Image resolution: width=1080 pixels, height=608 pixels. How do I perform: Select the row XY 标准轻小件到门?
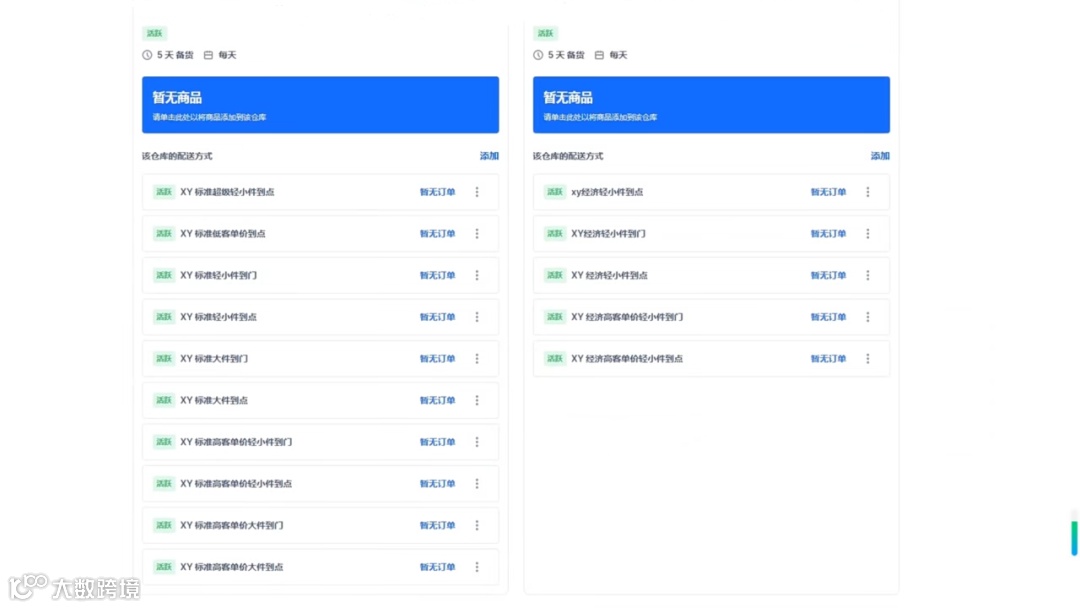click(x=320, y=275)
